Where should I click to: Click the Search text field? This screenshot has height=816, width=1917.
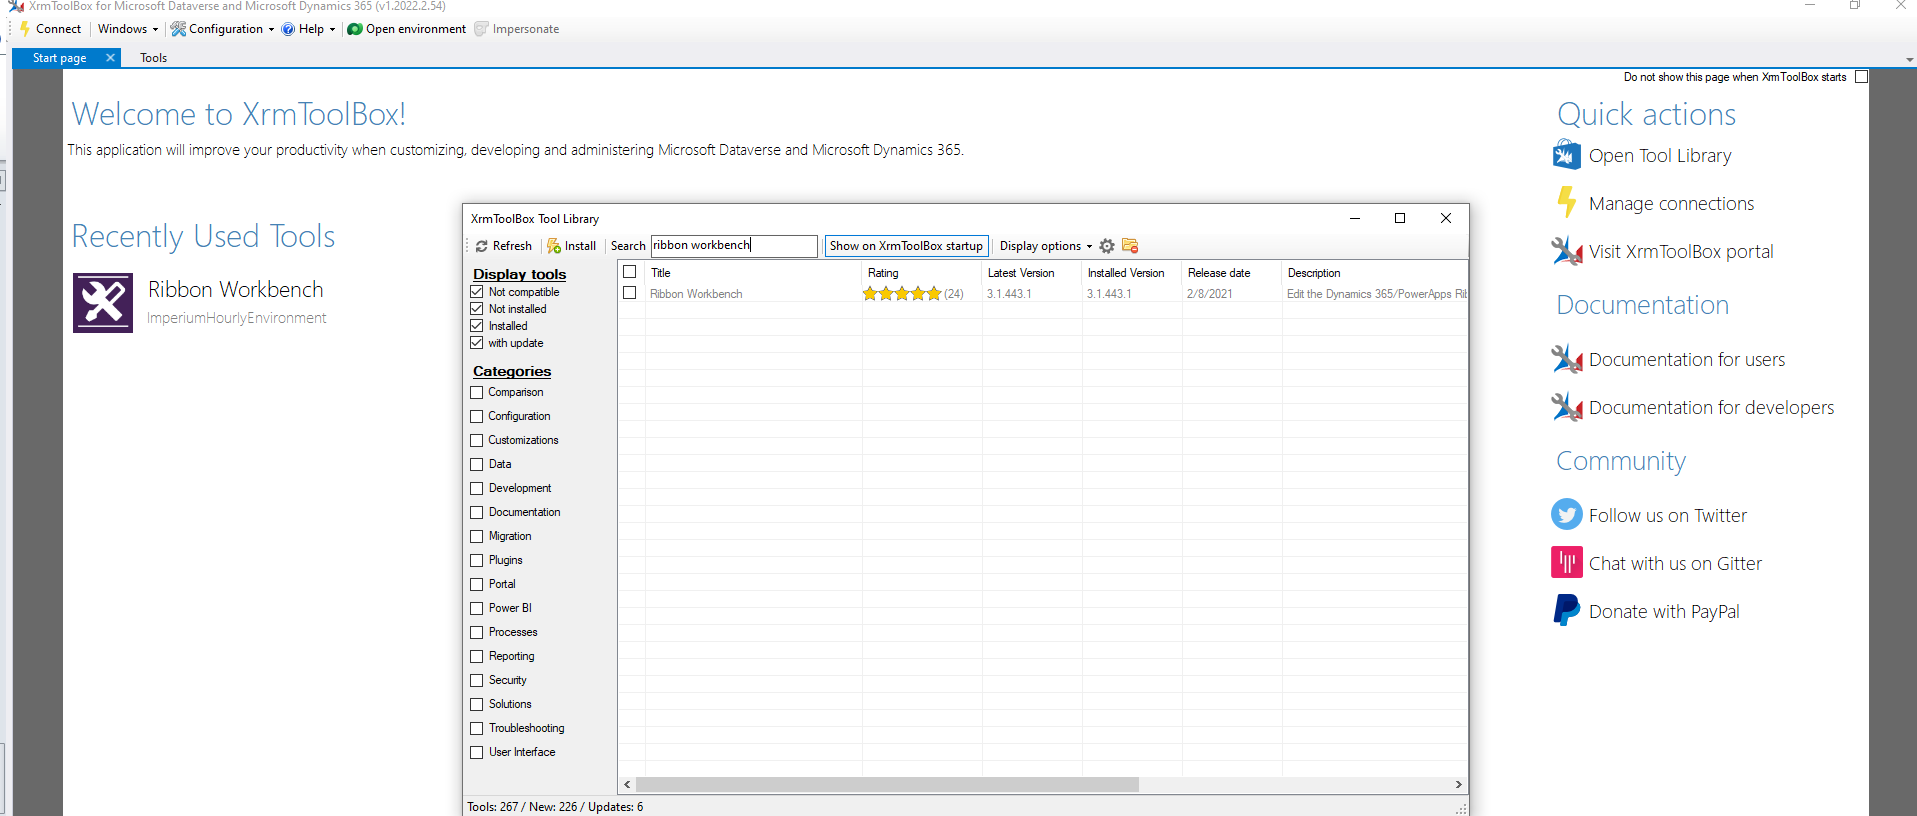(733, 246)
